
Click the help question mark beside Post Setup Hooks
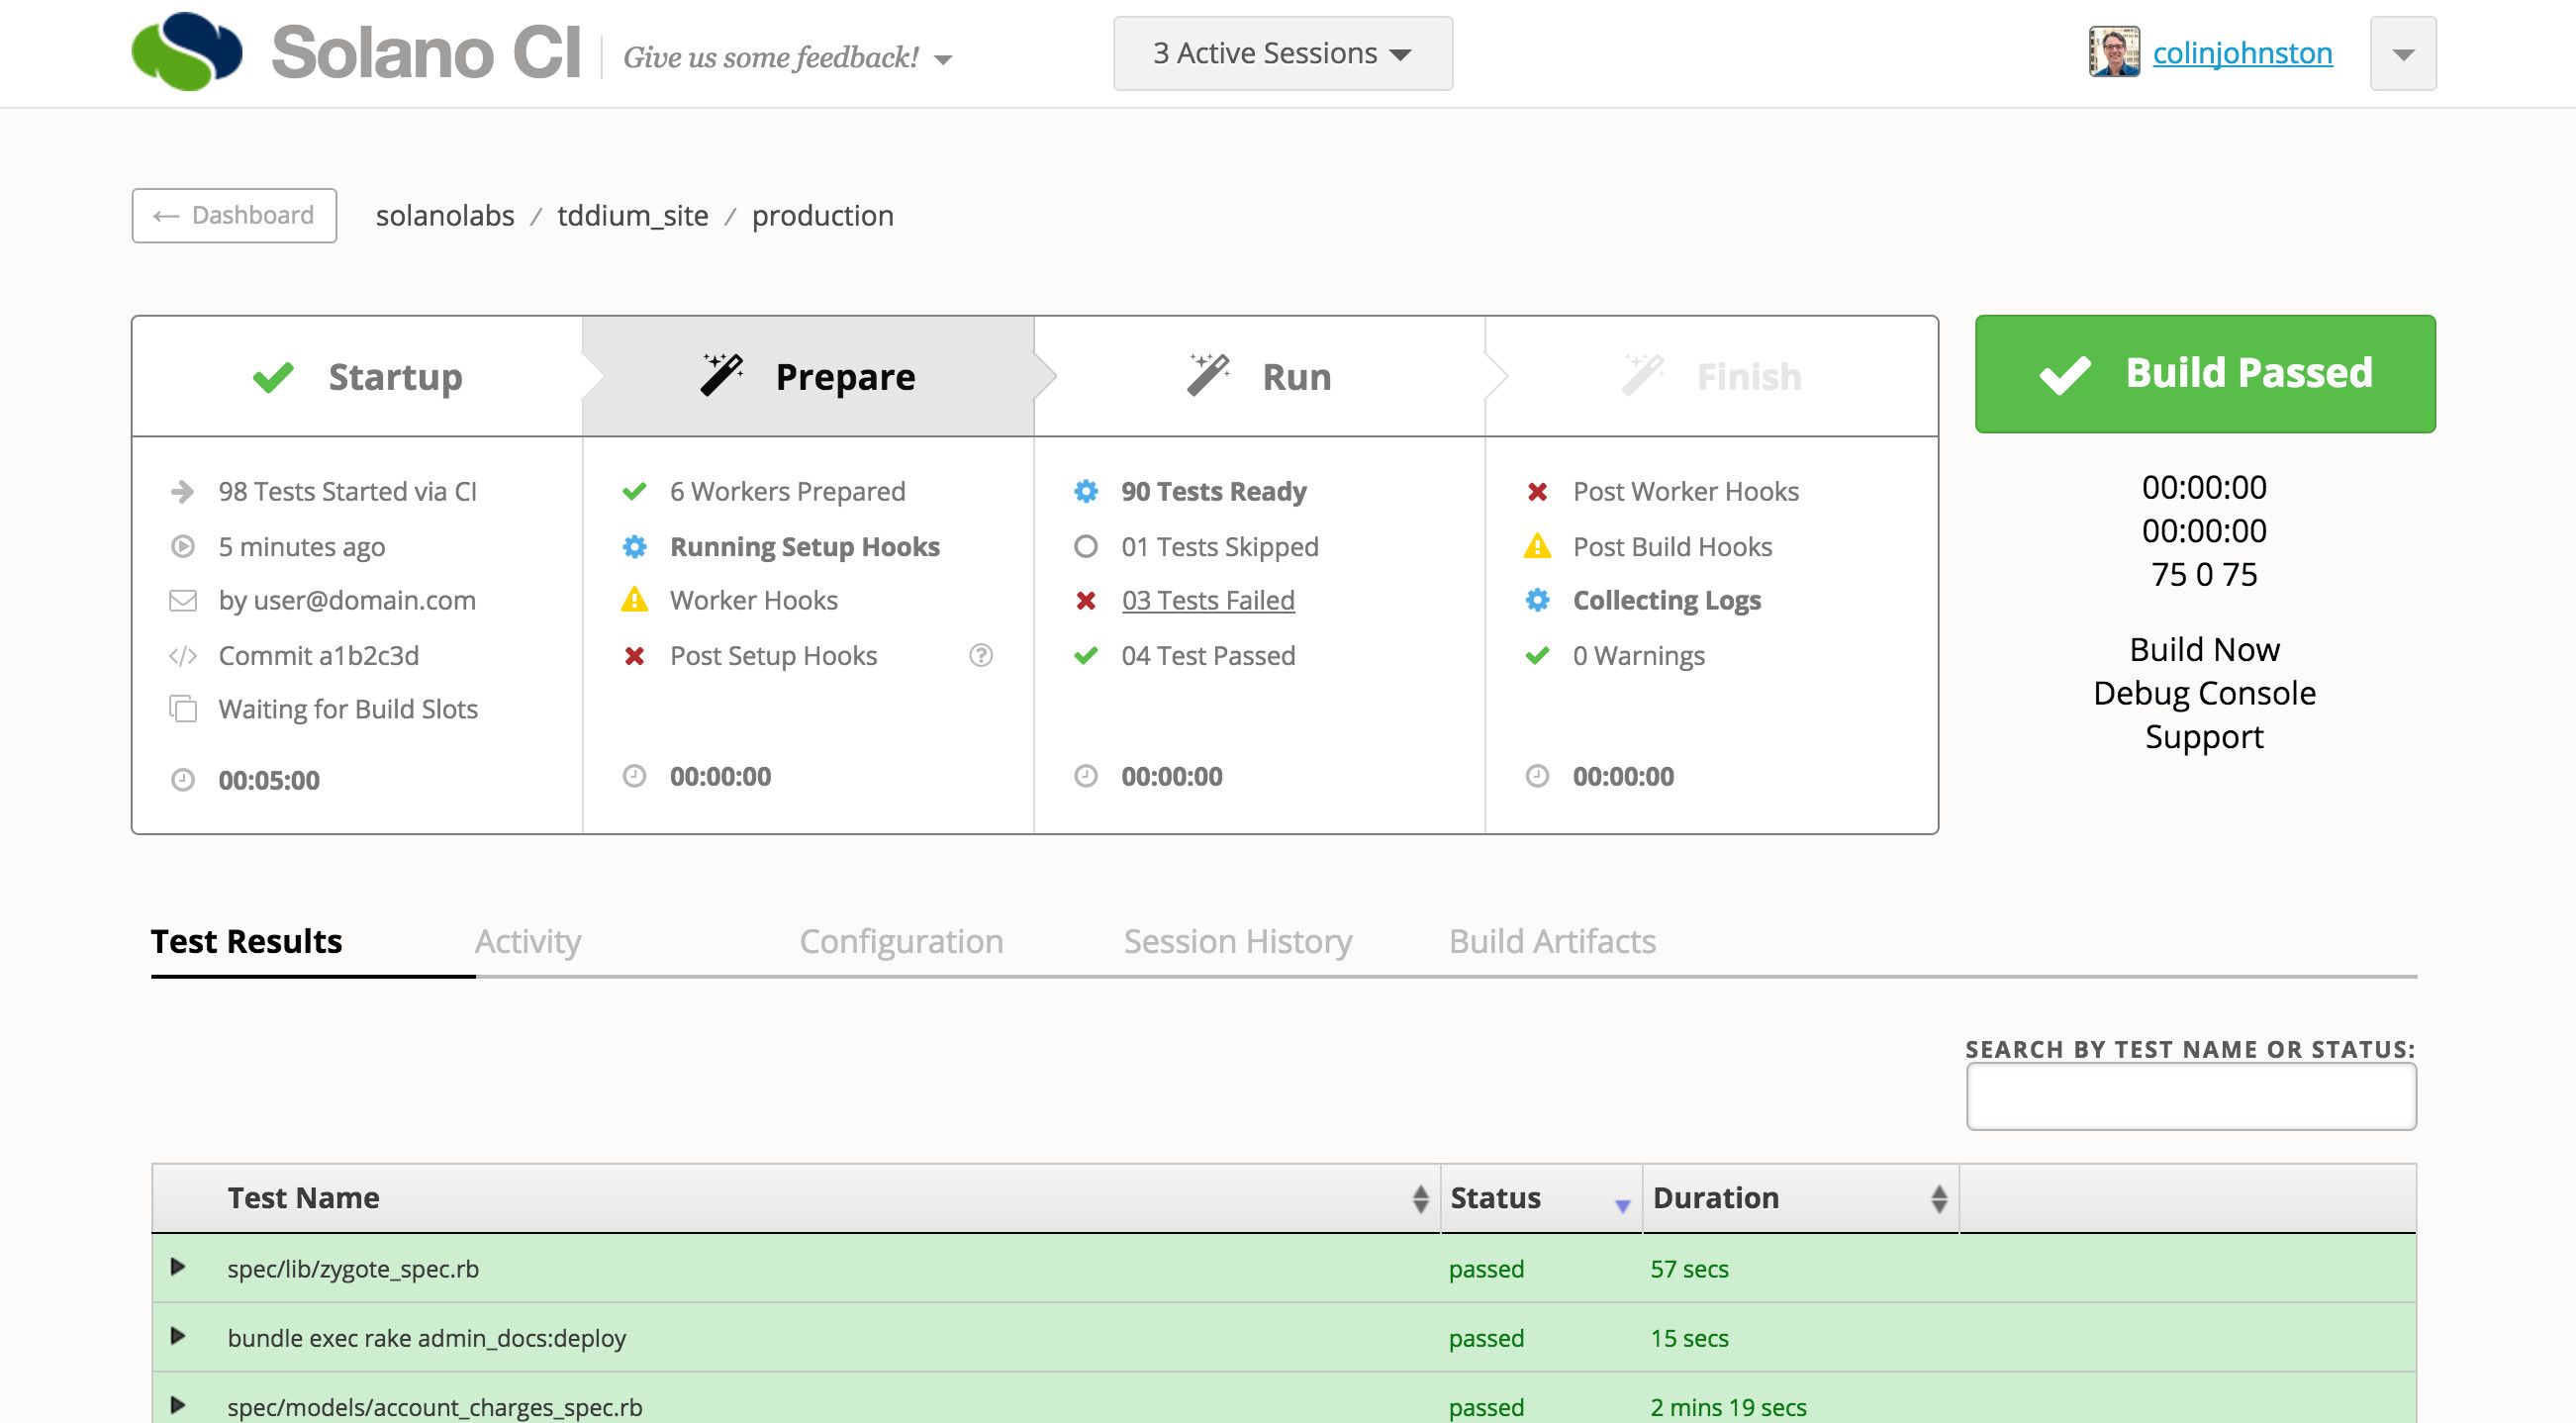(981, 655)
